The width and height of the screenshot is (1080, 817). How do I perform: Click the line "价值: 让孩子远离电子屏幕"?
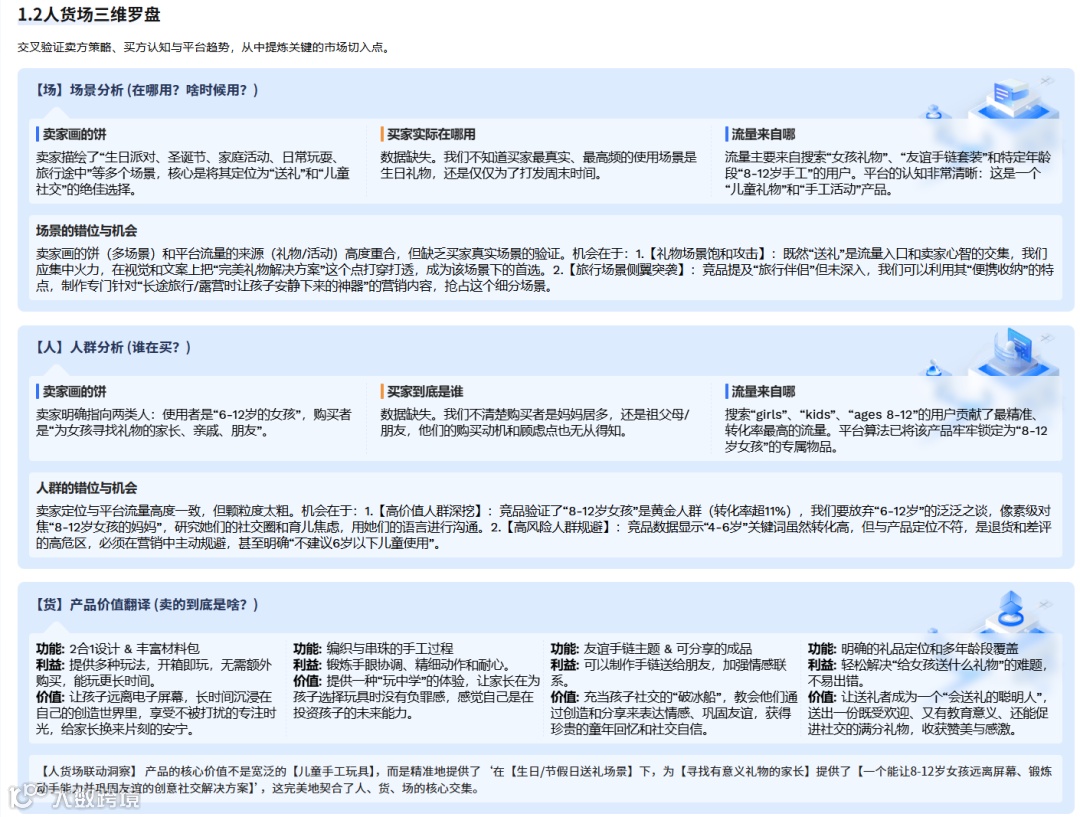coord(156,713)
